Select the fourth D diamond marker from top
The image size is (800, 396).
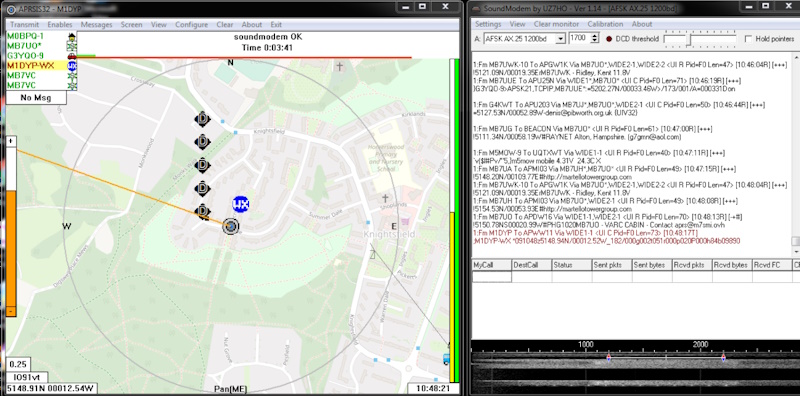203,189
